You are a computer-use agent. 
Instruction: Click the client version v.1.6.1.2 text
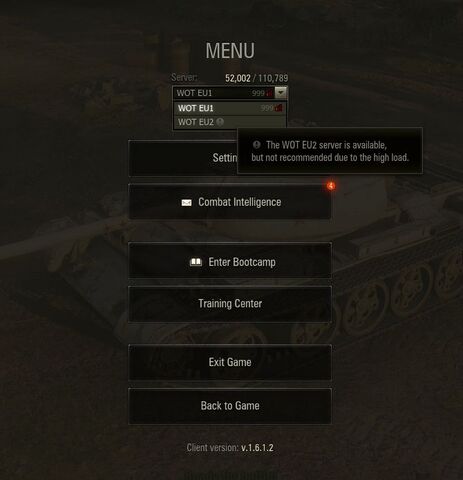(257, 448)
